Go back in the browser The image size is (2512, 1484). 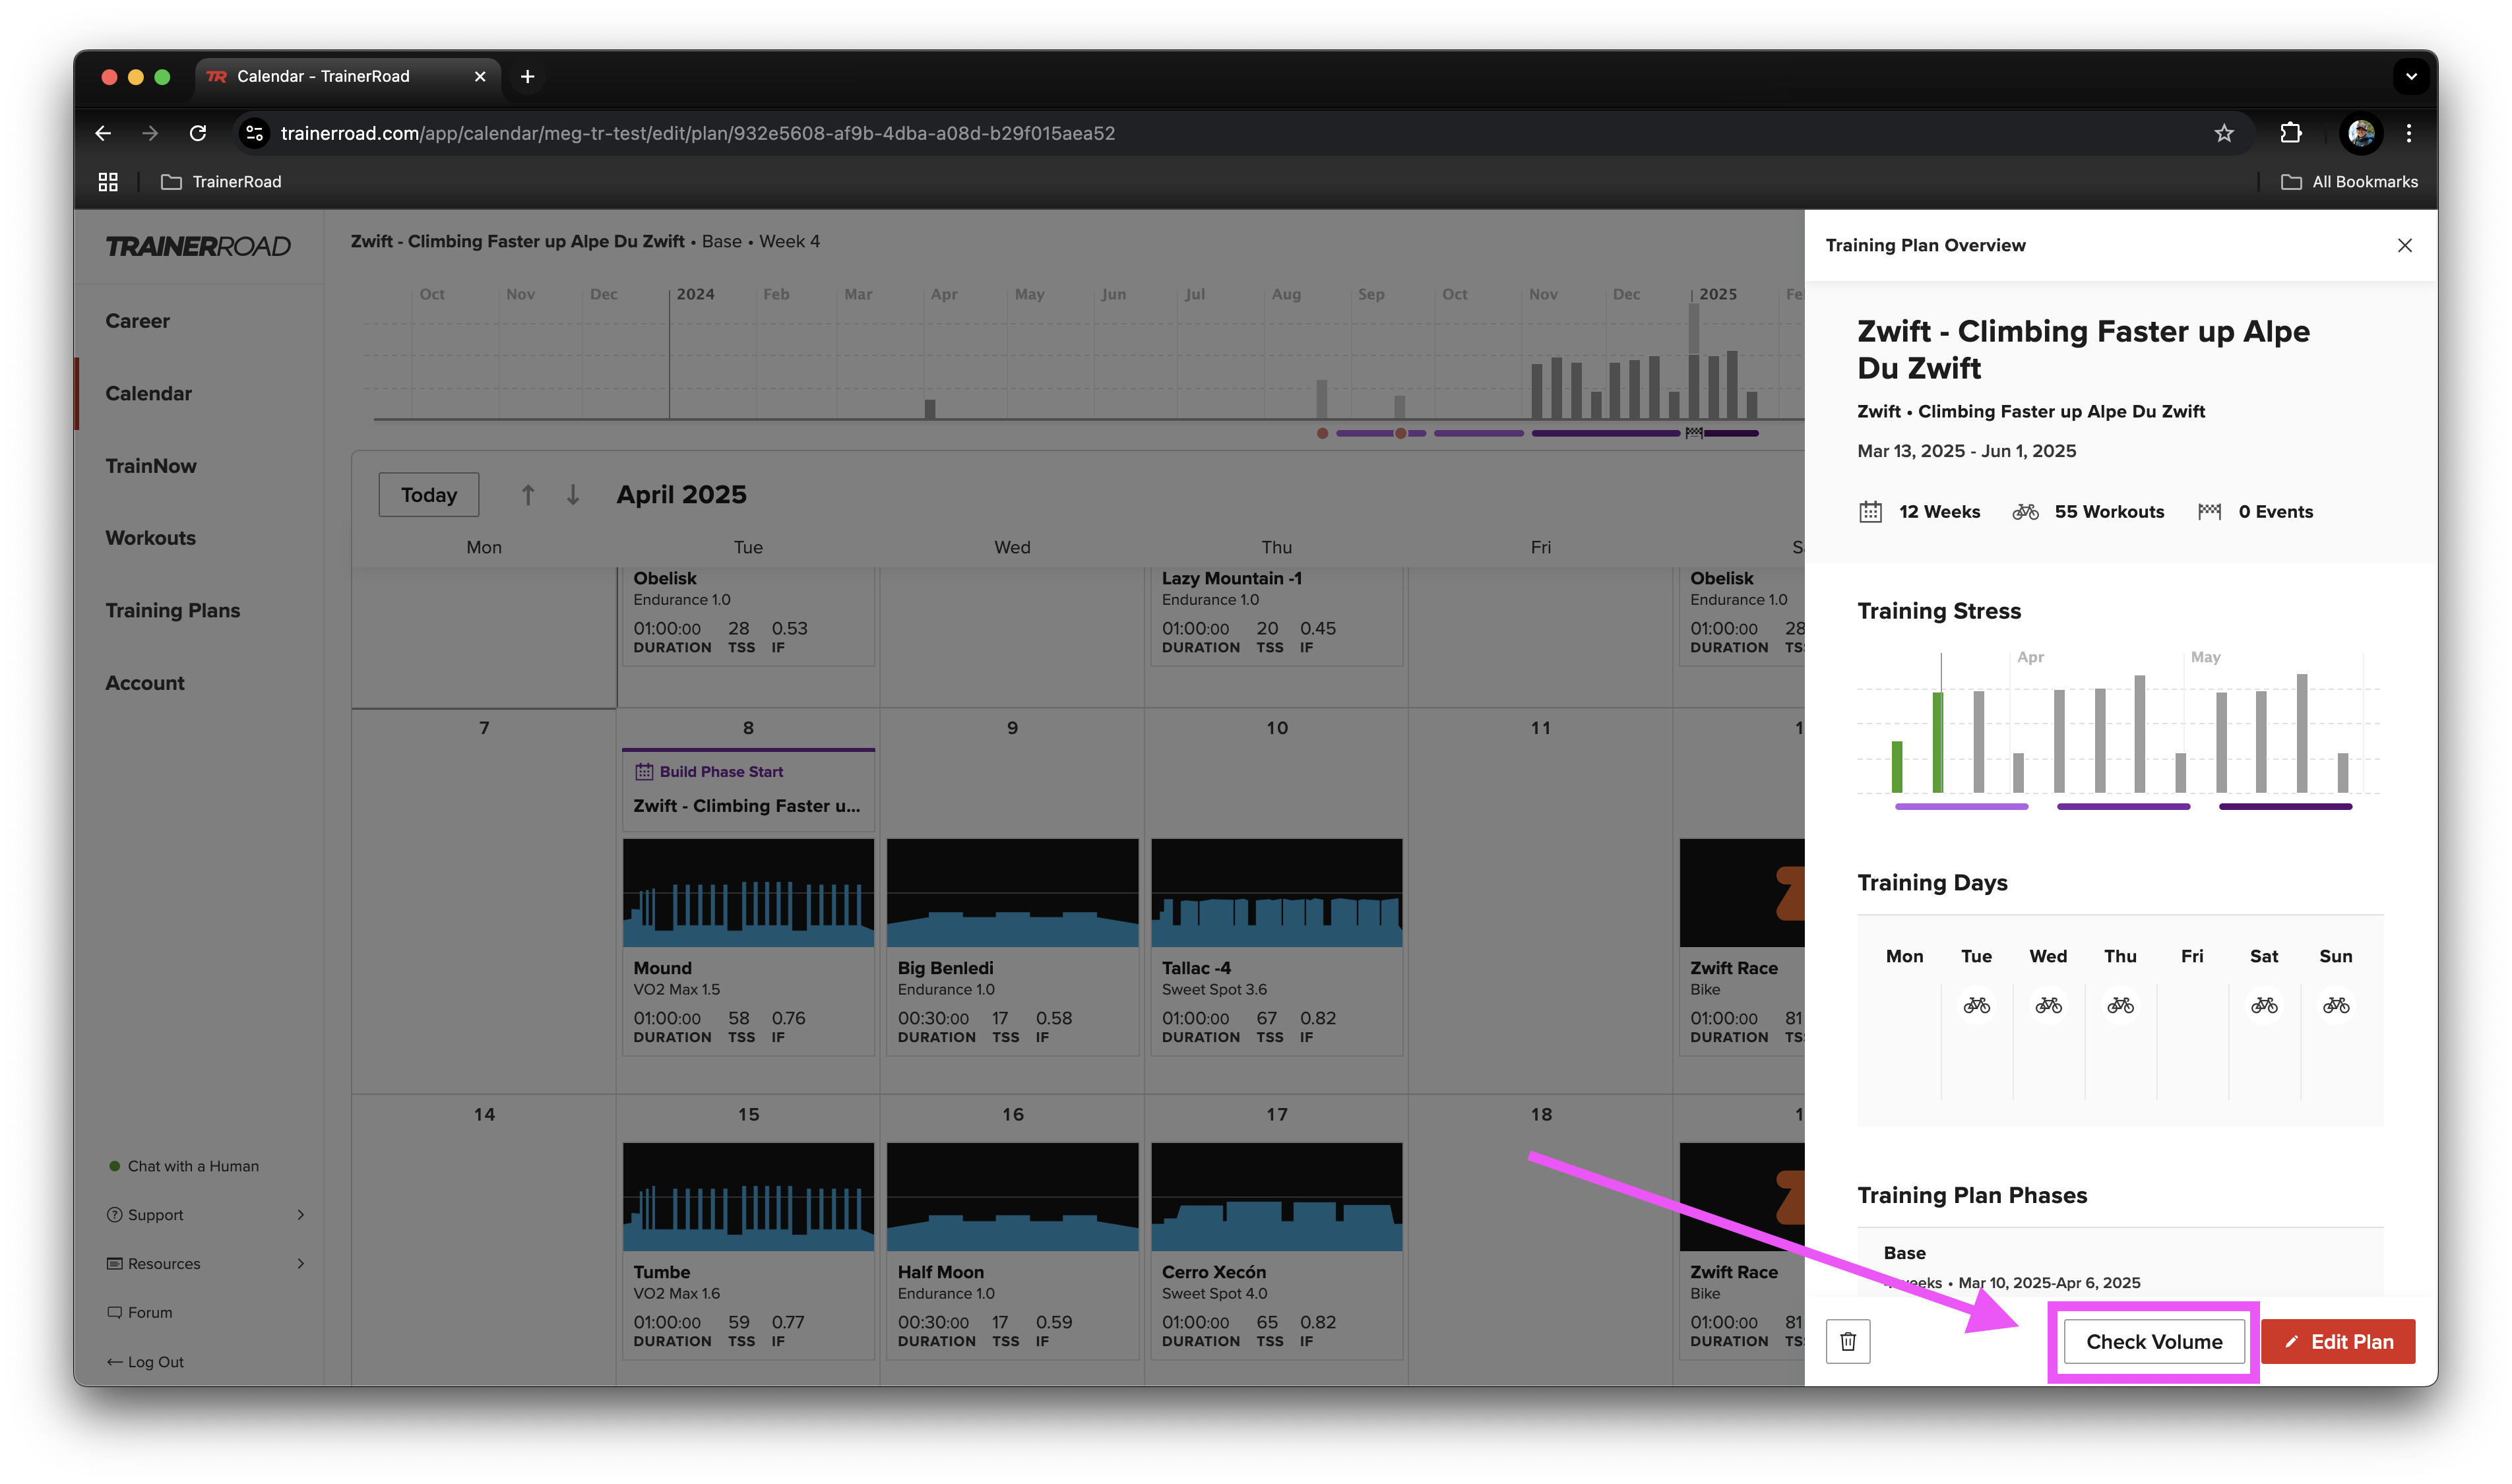pos(103,133)
